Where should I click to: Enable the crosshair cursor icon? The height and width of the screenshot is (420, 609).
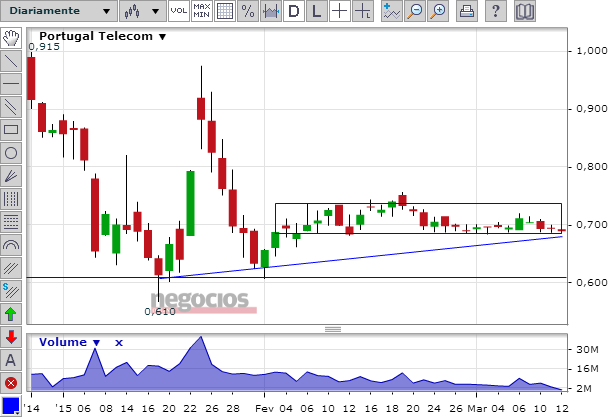coord(339,11)
